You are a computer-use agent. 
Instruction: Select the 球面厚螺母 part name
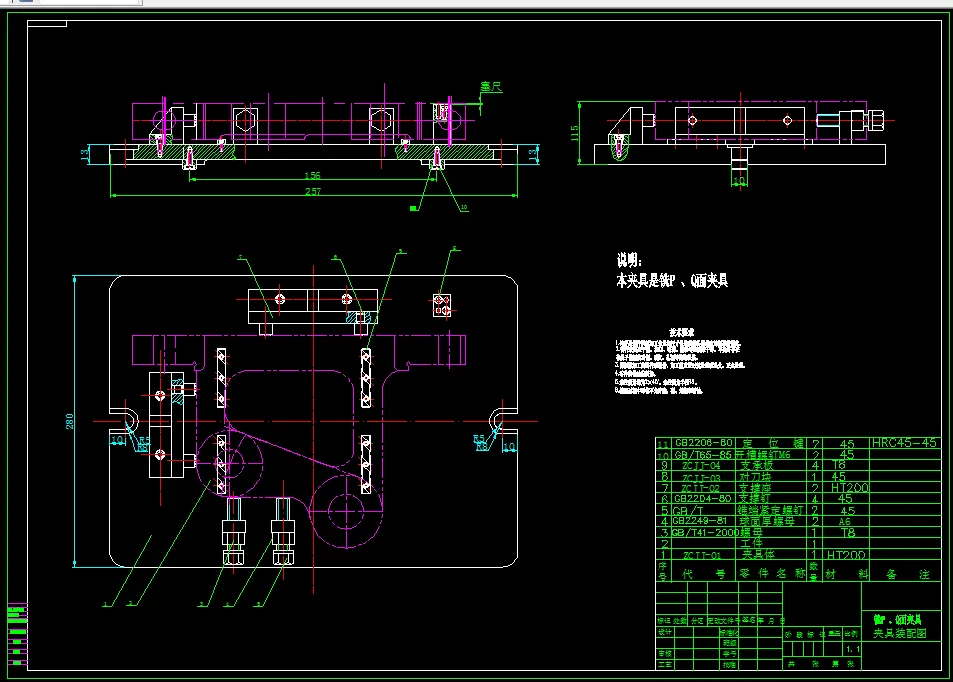(766, 521)
